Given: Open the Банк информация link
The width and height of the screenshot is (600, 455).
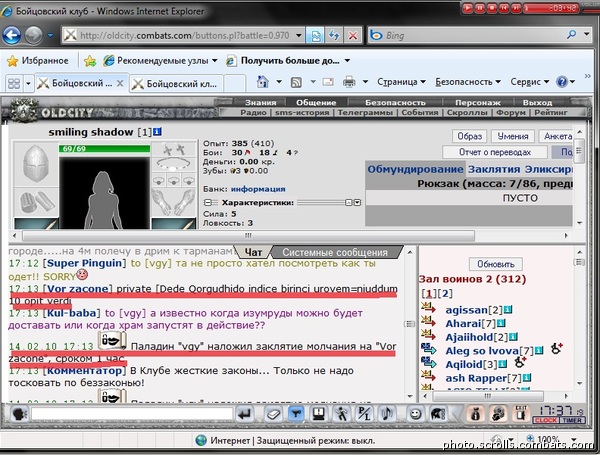Looking at the screenshot, I should [x=258, y=189].
